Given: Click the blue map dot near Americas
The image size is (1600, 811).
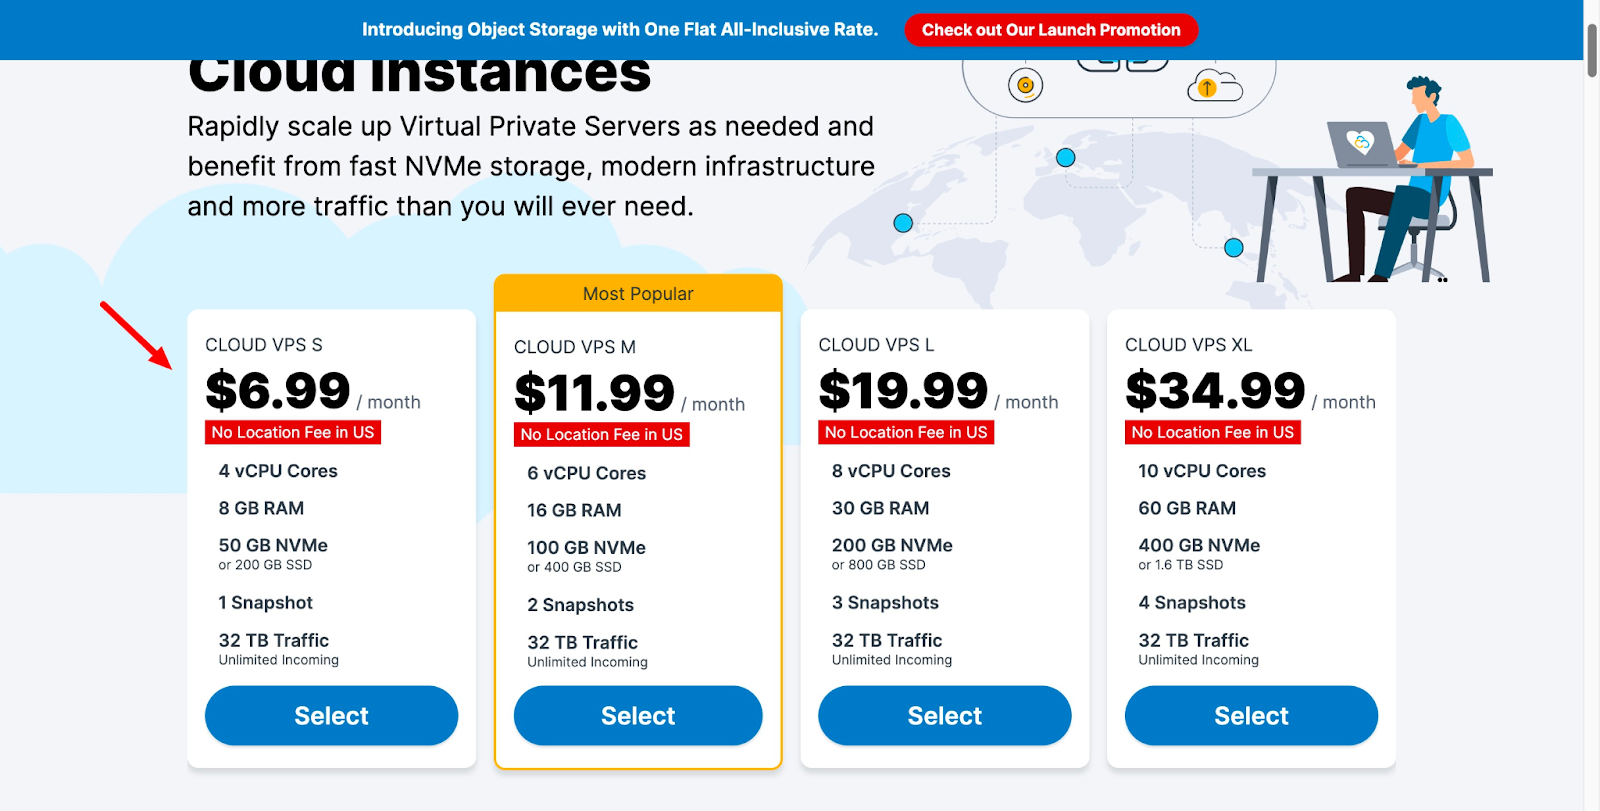Looking at the screenshot, I should [903, 223].
